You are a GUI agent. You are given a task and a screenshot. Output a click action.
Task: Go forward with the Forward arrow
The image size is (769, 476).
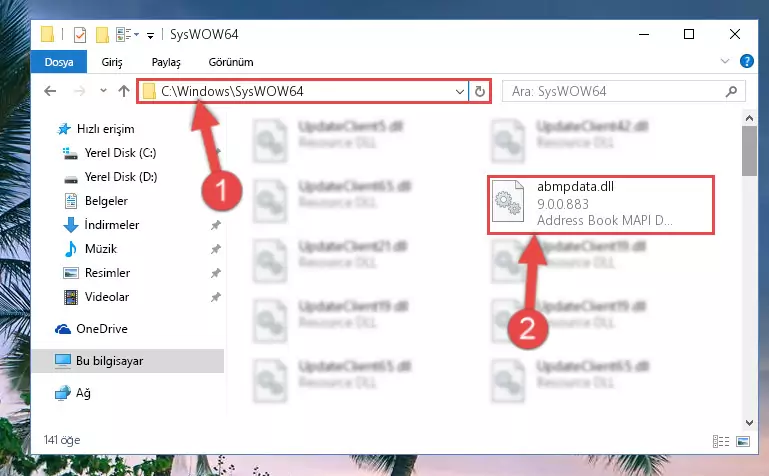pyautogui.click(x=79, y=91)
